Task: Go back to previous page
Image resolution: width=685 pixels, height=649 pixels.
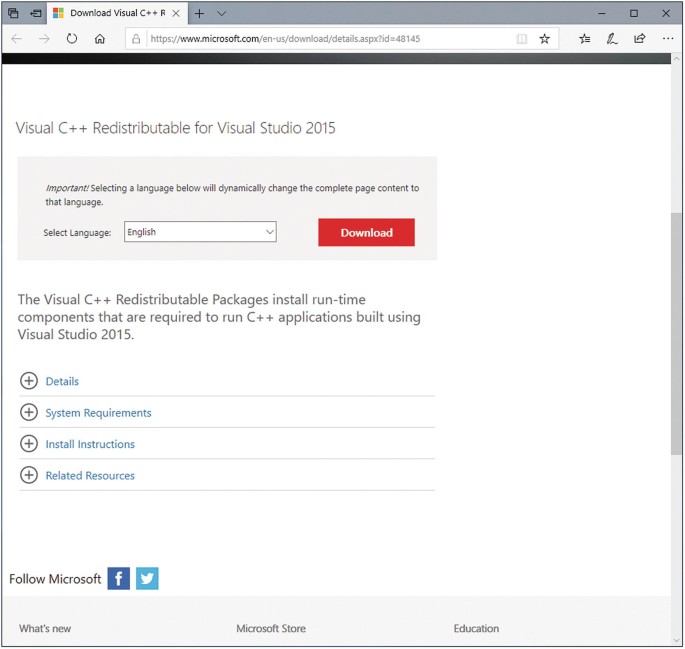Action: pyautogui.click(x=17, y=39)
